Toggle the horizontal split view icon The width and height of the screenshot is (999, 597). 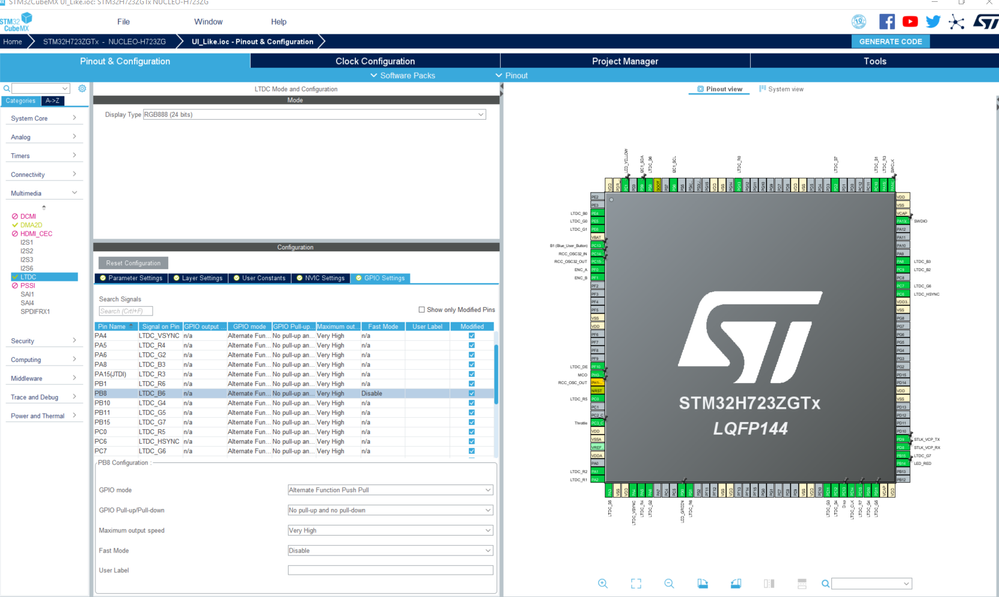[802, 584]
